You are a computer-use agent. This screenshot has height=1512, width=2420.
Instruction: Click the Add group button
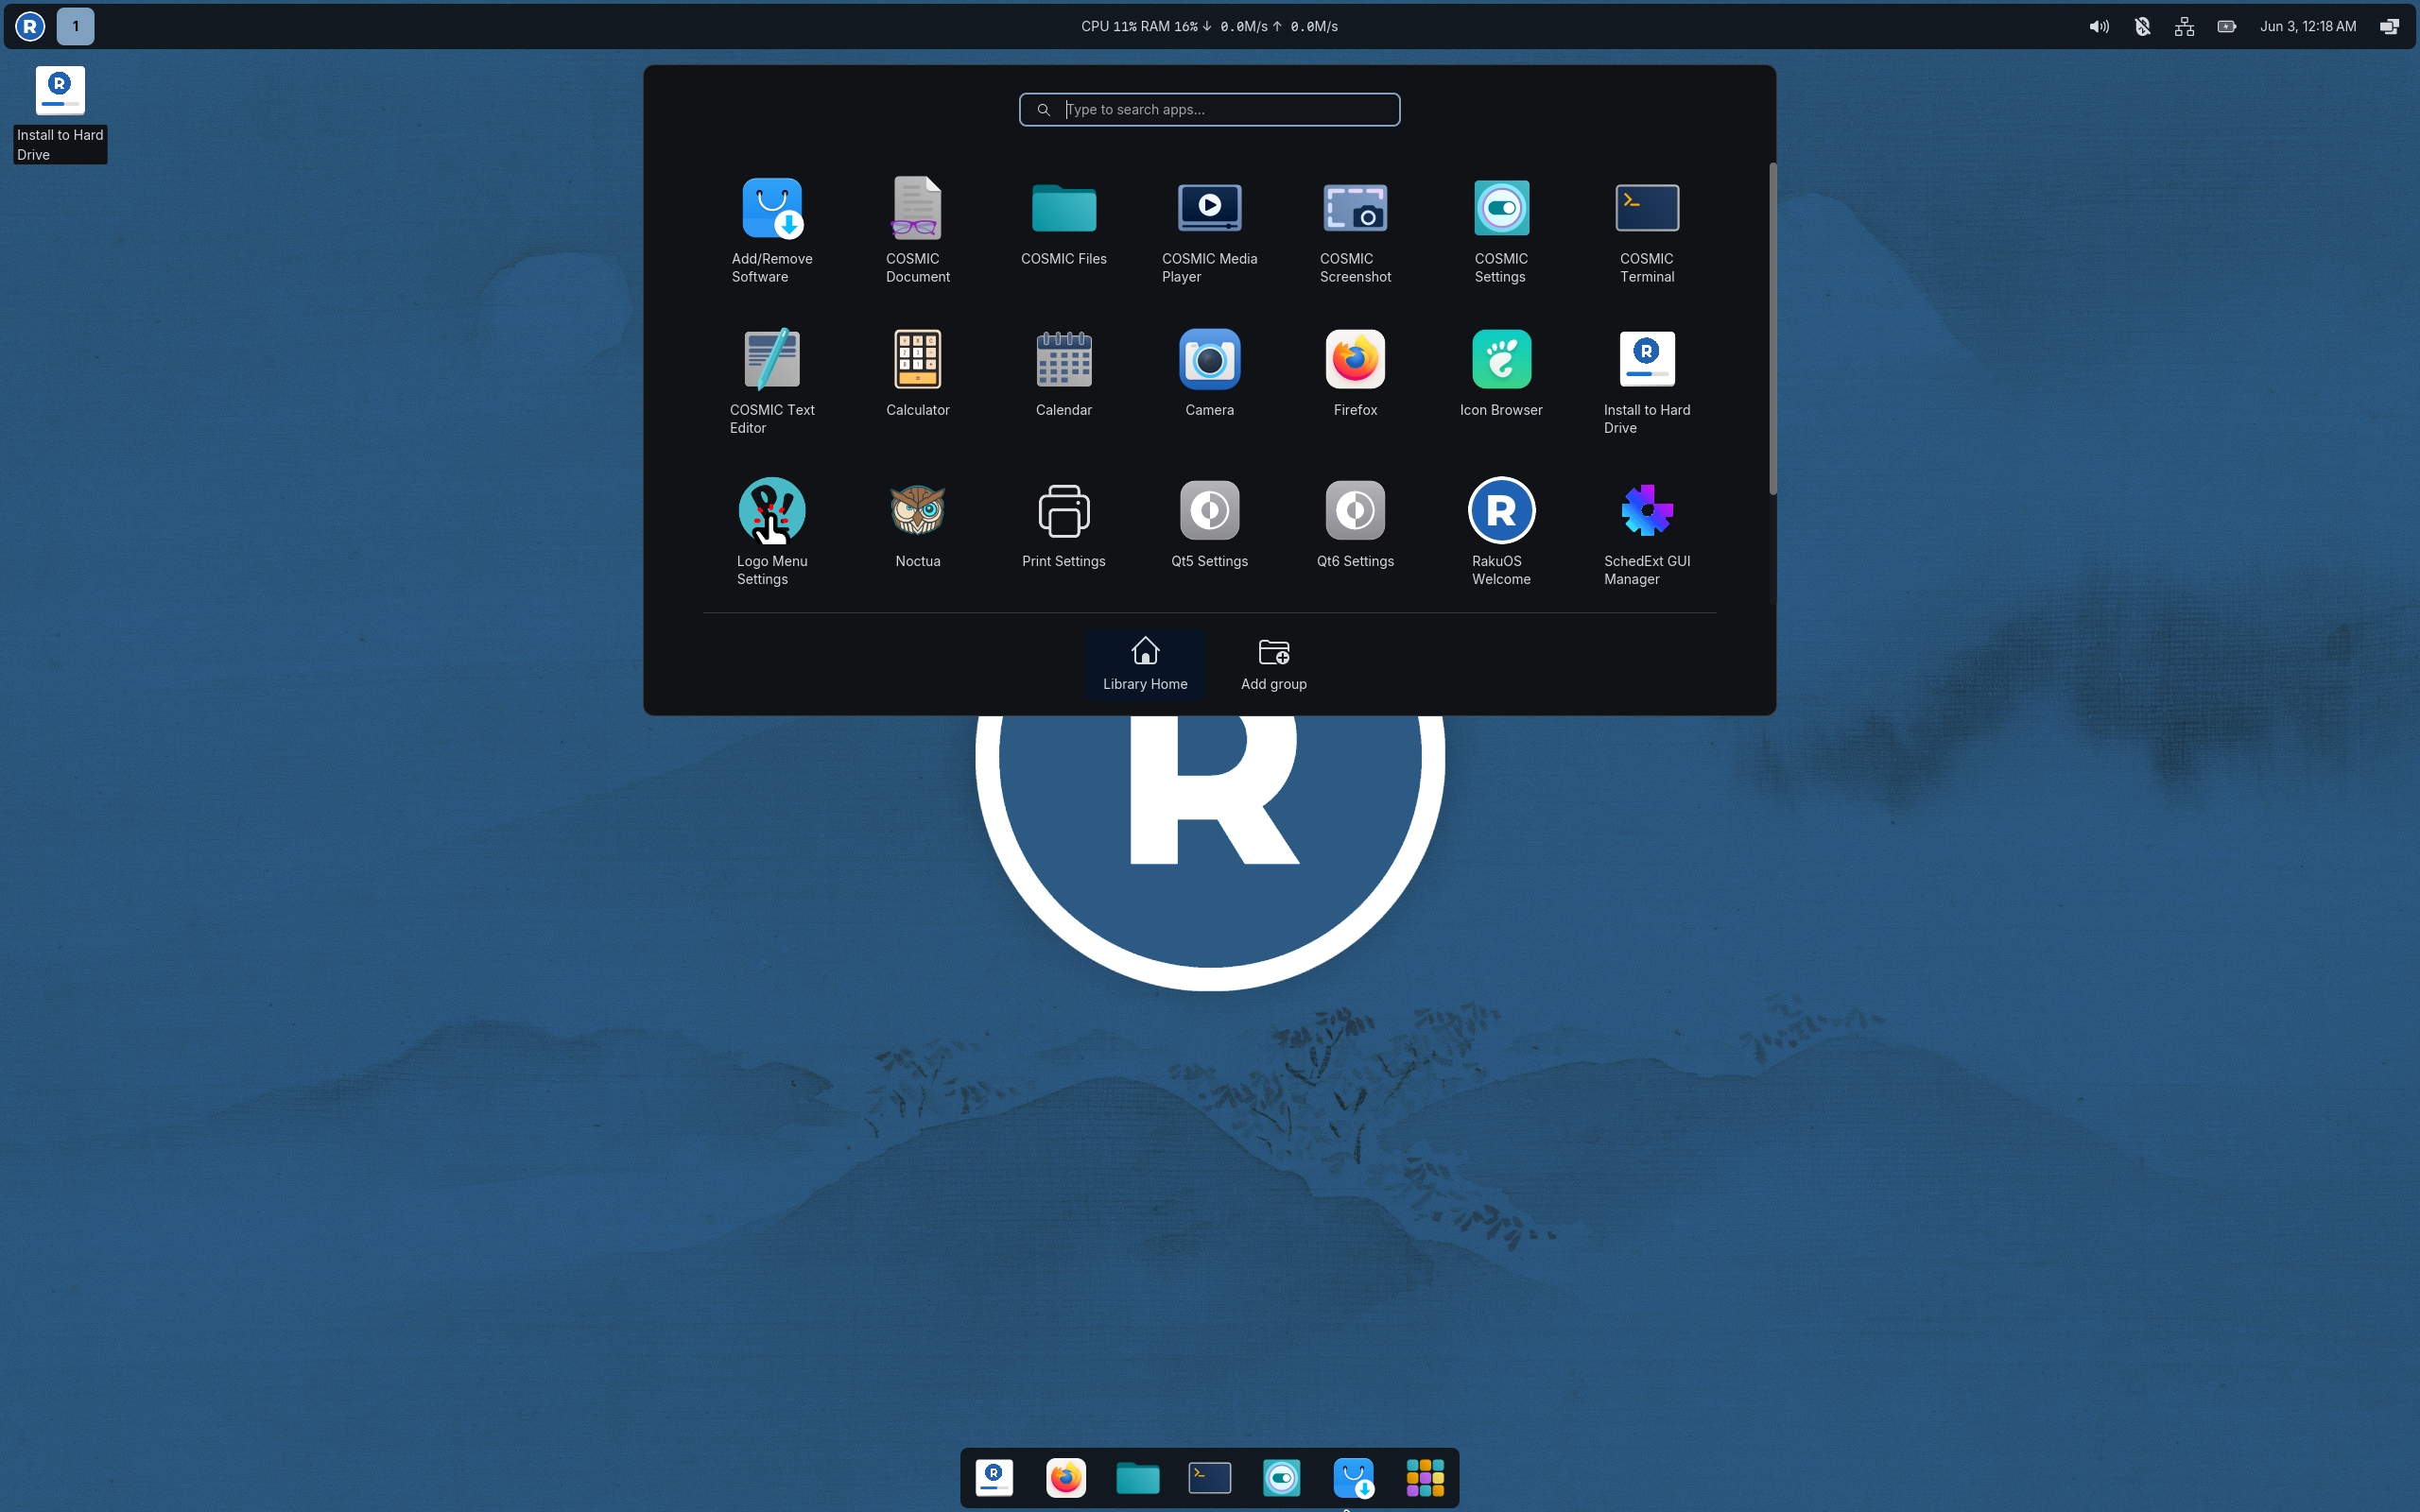click(1273, 664)
